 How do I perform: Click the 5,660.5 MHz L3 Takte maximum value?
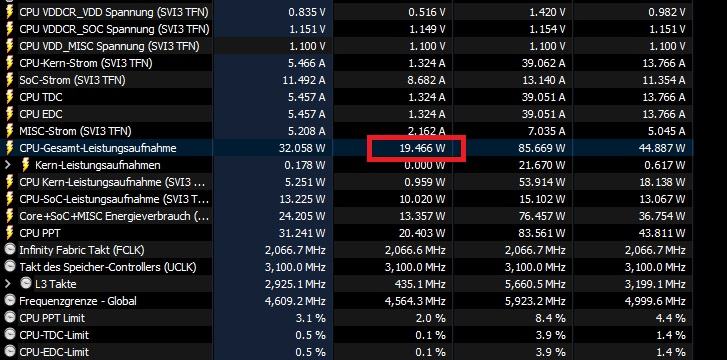[535, 284]
